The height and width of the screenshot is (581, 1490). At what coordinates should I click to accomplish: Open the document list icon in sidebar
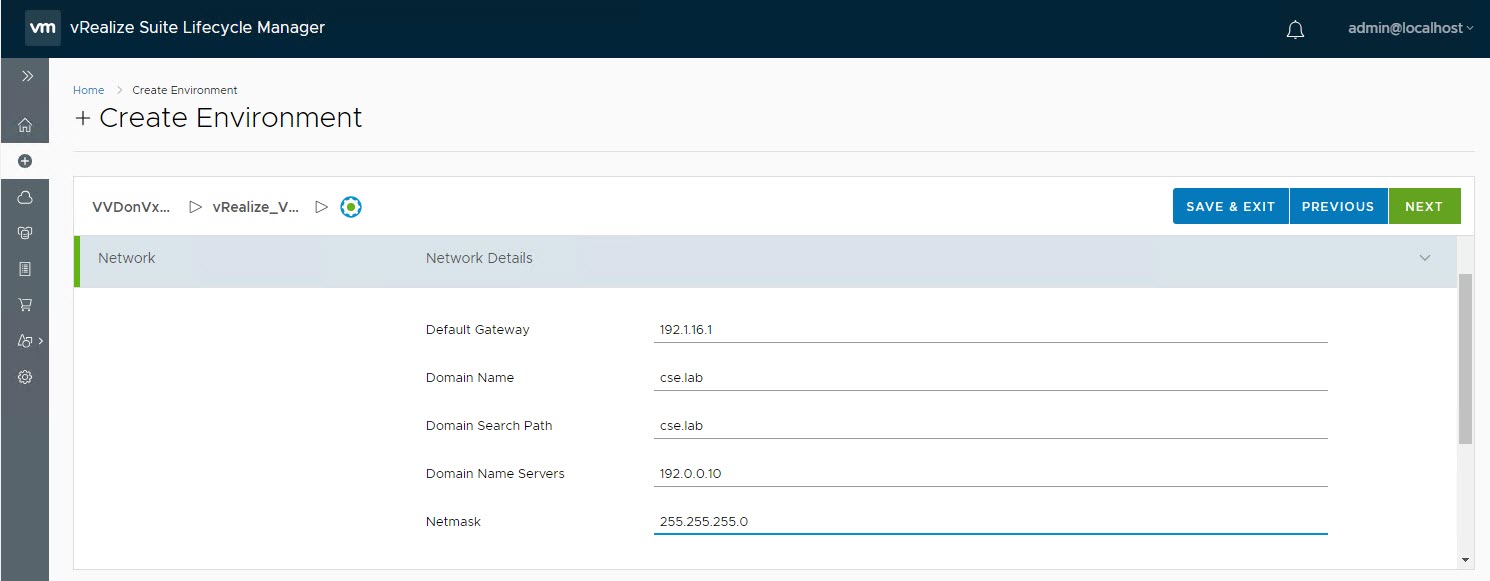click(25, 269)
